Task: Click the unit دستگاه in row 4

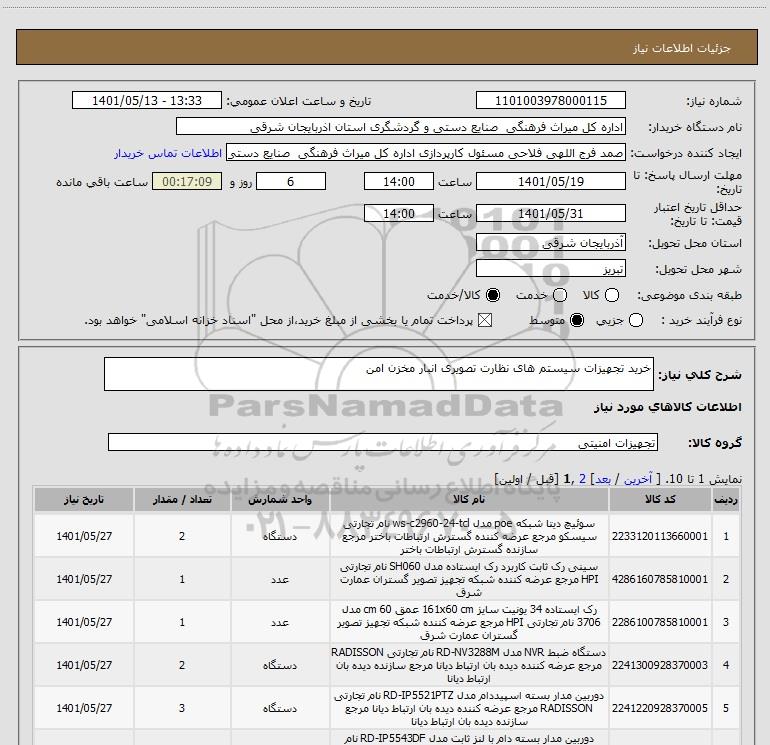Action: 280,665
